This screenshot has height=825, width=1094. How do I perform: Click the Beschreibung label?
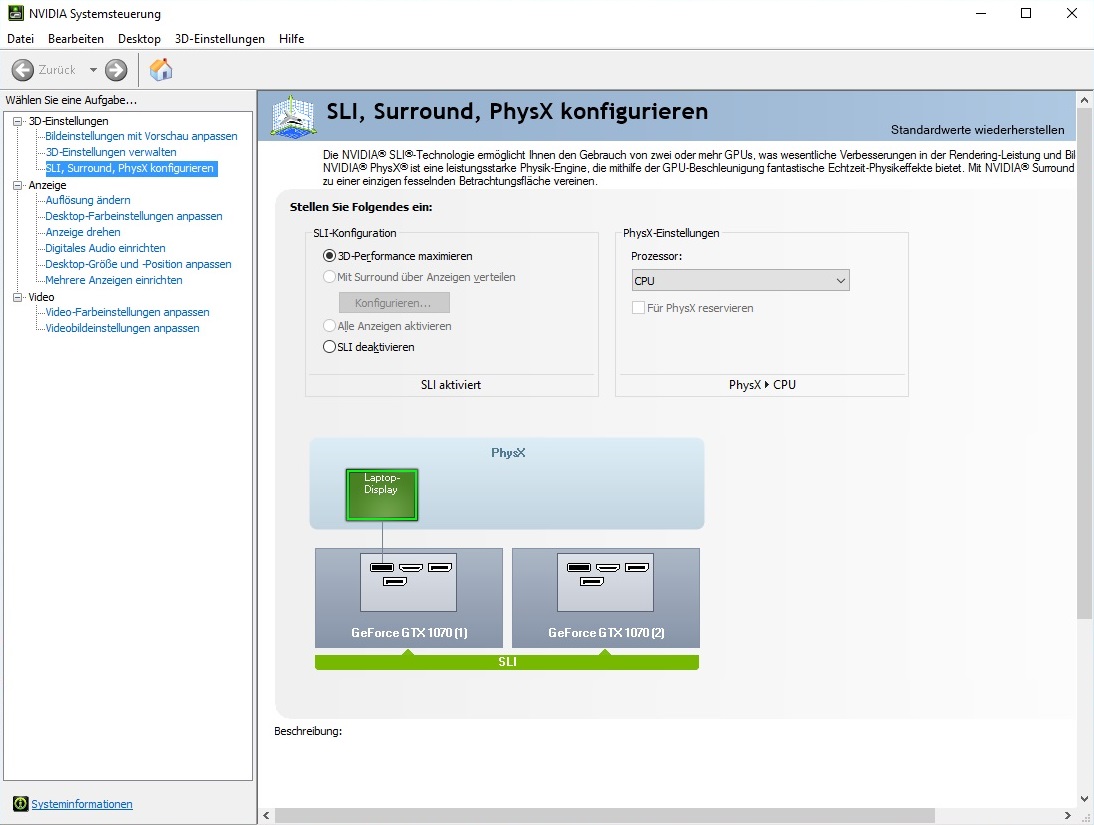(308, 731)
